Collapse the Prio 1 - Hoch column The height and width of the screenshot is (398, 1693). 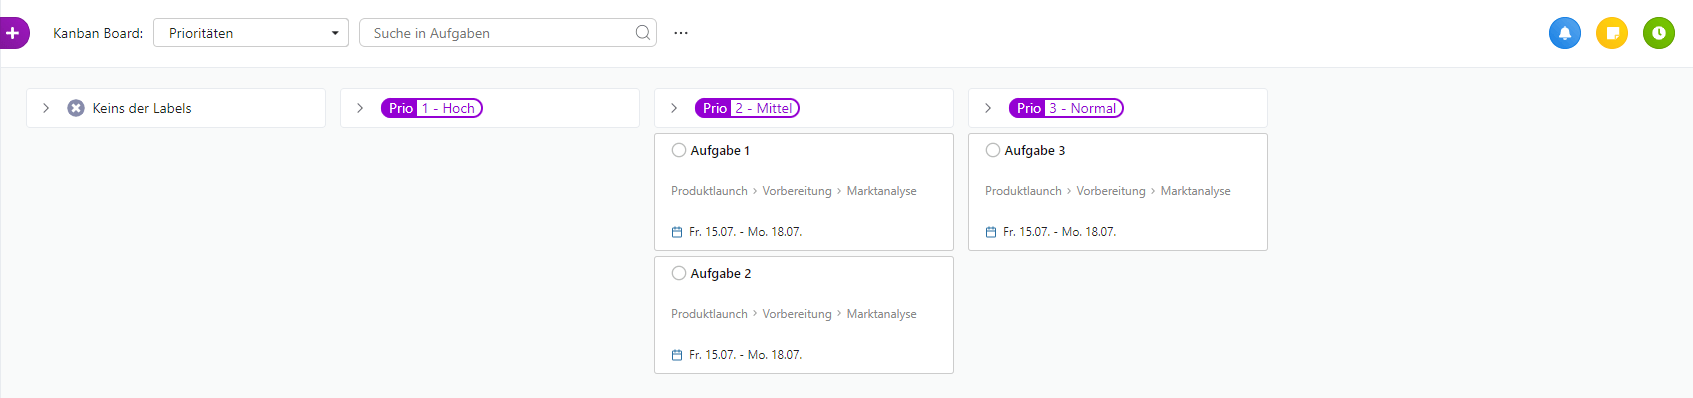click(360, 108)
